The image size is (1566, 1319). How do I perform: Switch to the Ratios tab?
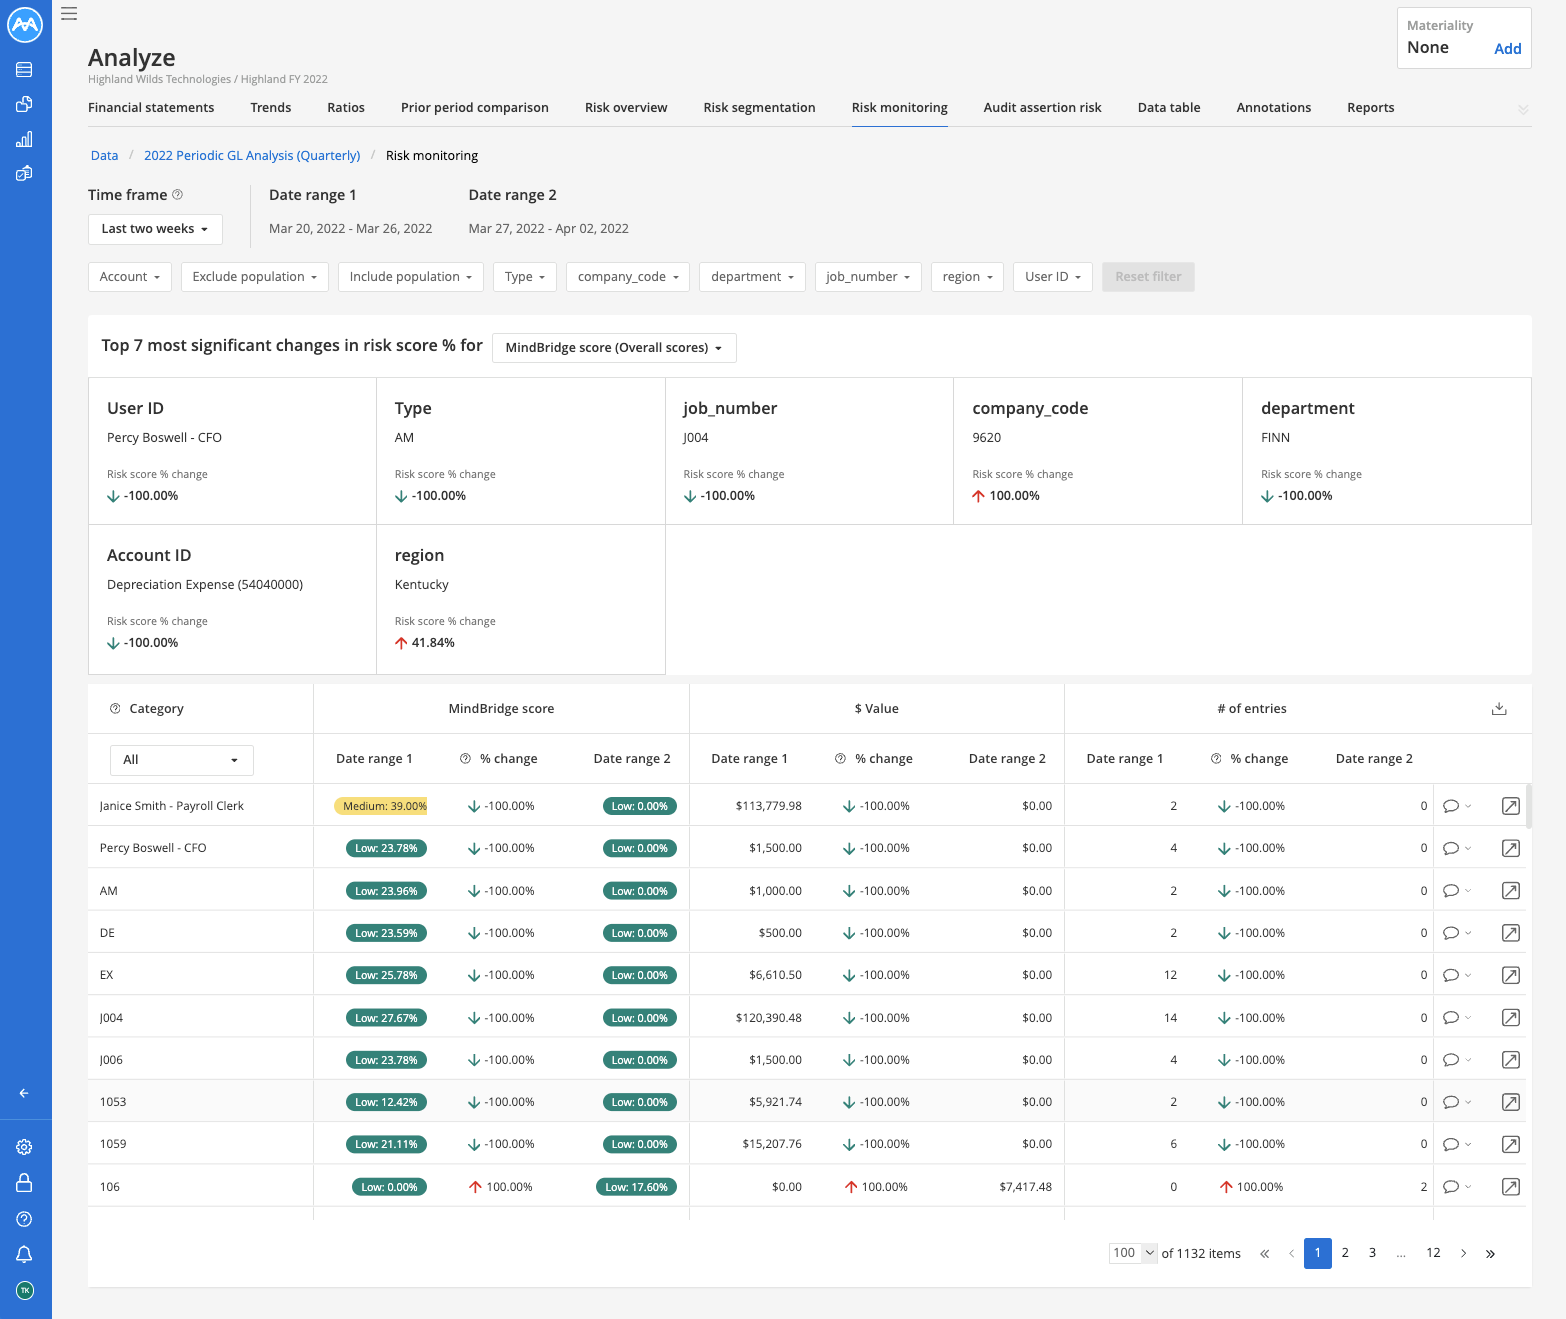click(346, 108)
